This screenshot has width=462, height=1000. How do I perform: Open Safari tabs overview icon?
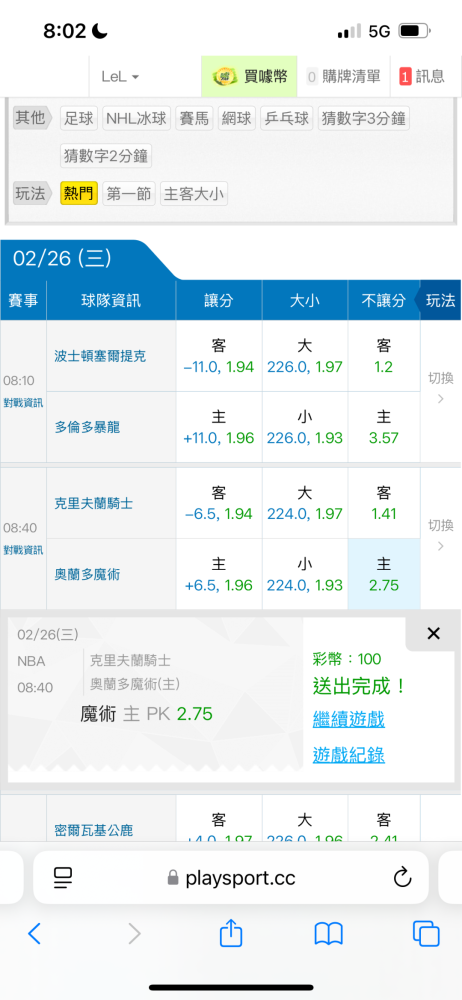click(x=426, y=934)
